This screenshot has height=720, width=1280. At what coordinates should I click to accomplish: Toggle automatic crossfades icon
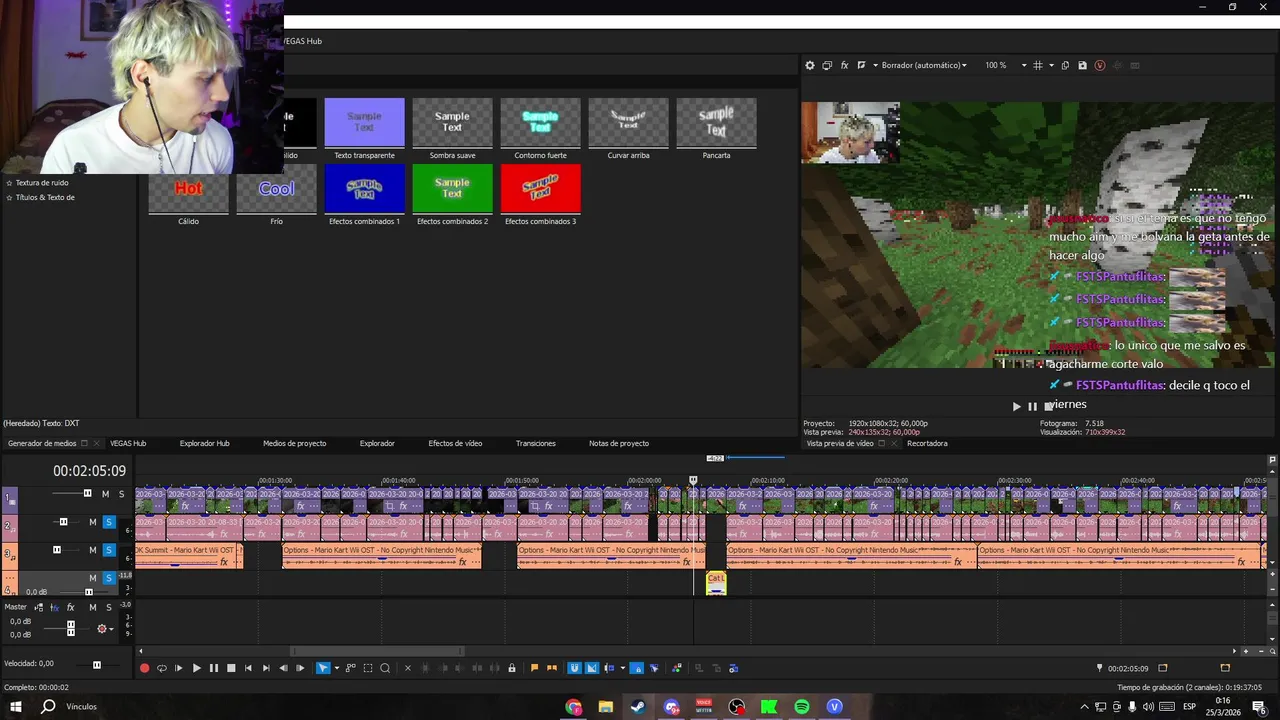click(x=592, y=668)
